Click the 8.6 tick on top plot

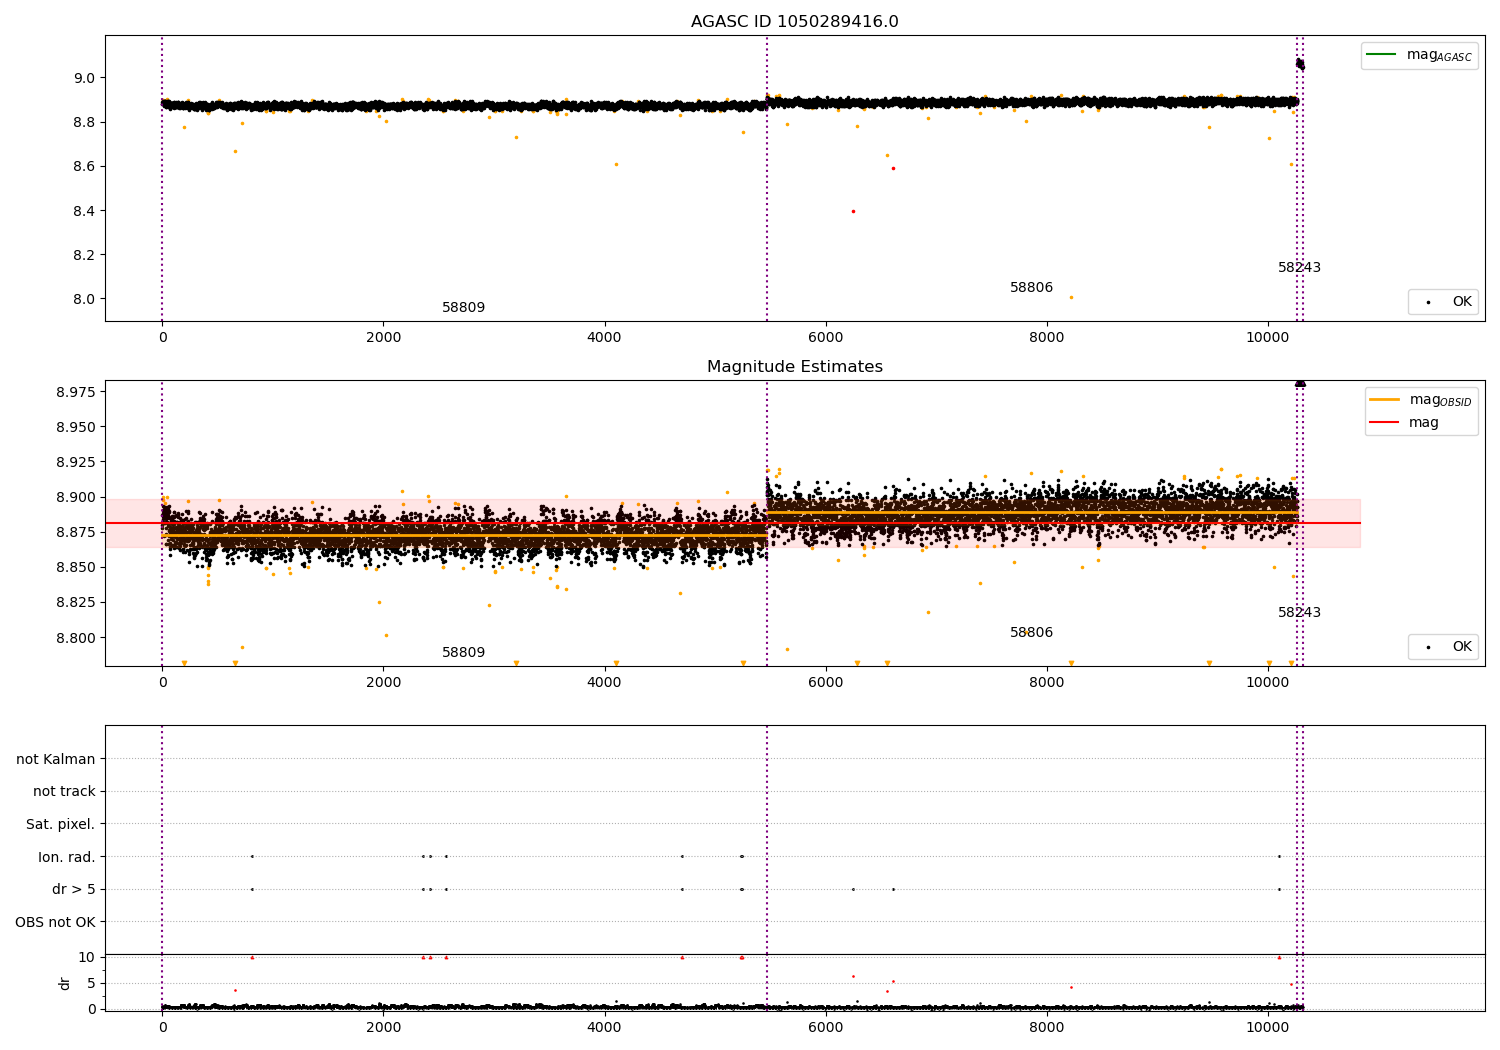(x=85, y=166)
